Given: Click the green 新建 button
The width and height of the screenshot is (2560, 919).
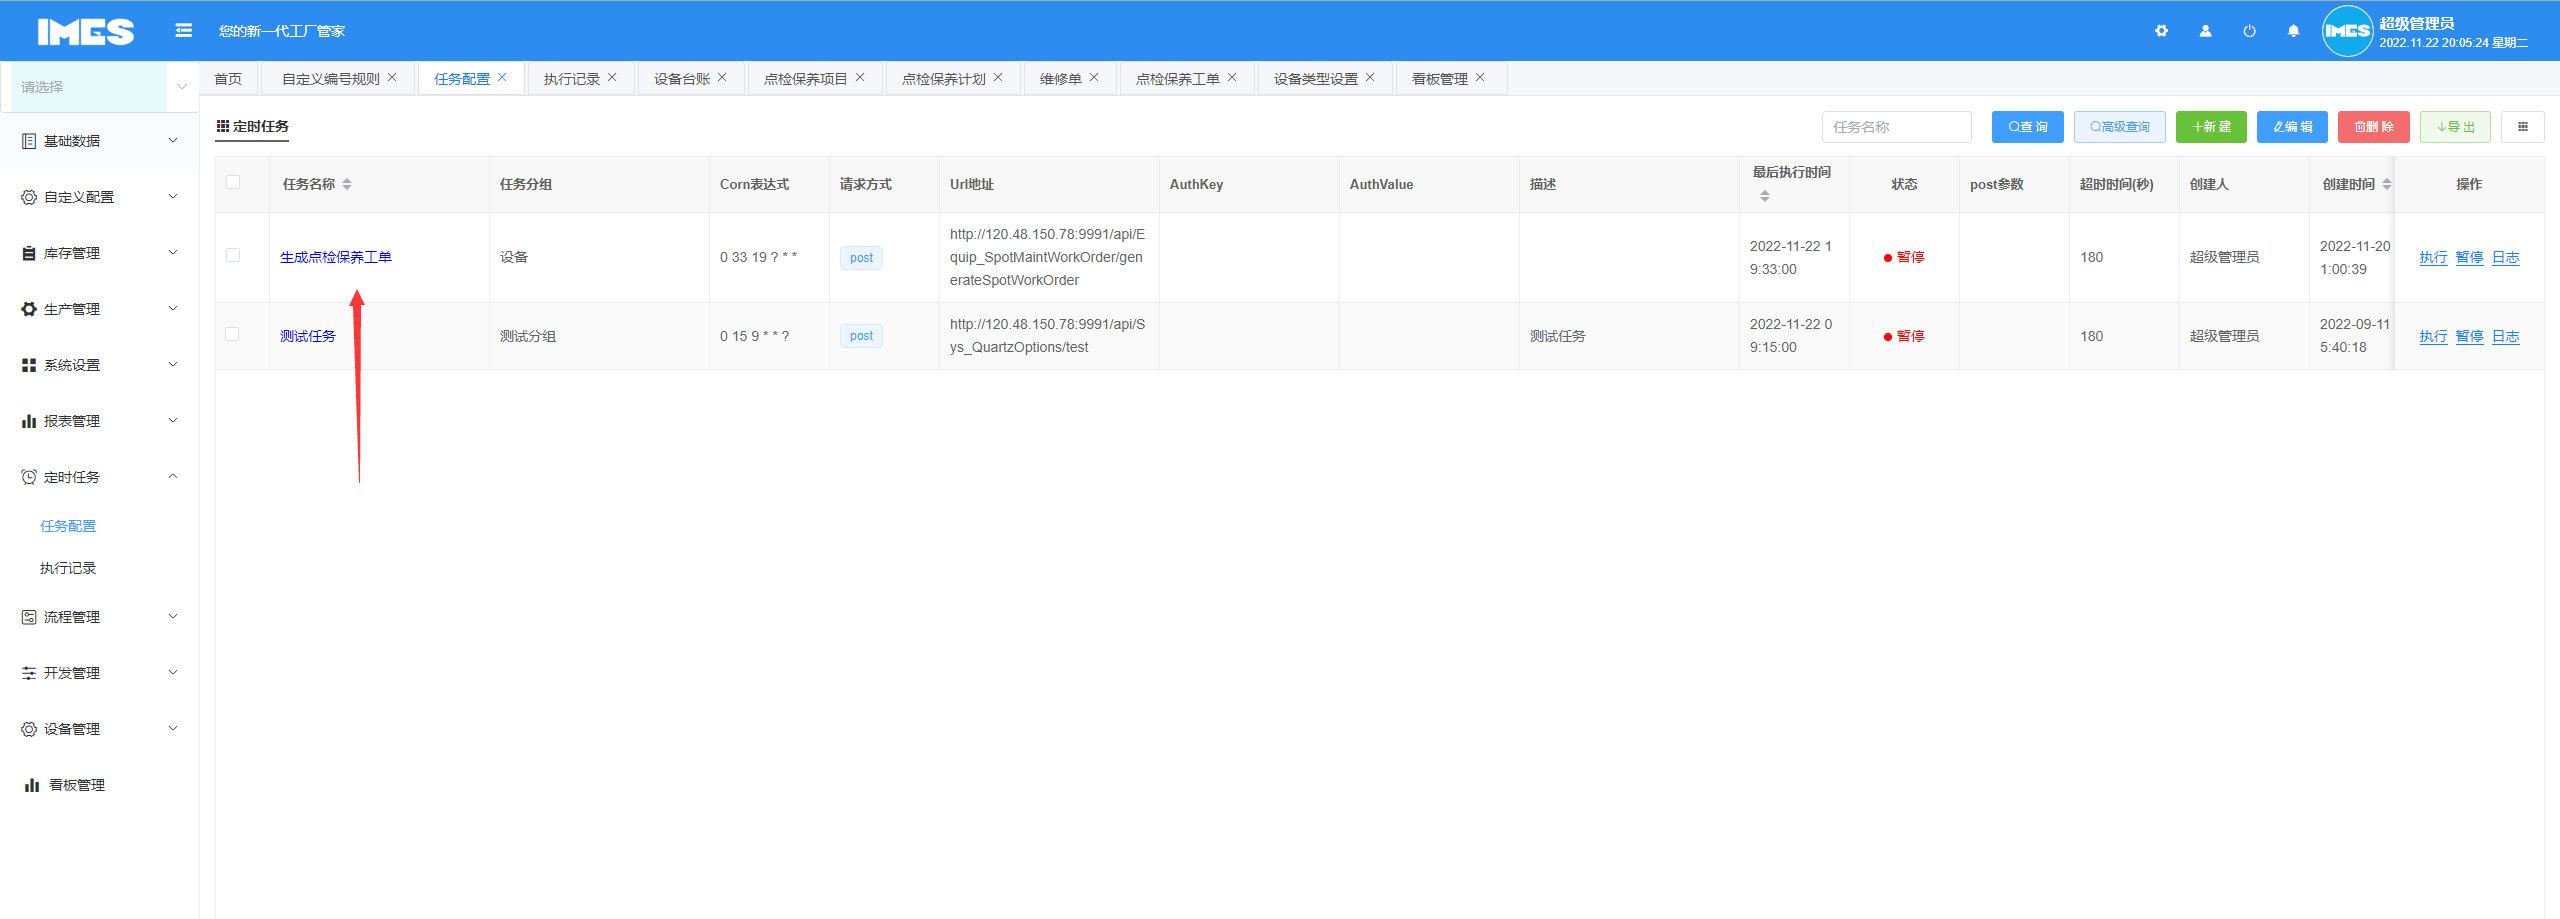Looking at the screenshot, I should pos(2211,127).
